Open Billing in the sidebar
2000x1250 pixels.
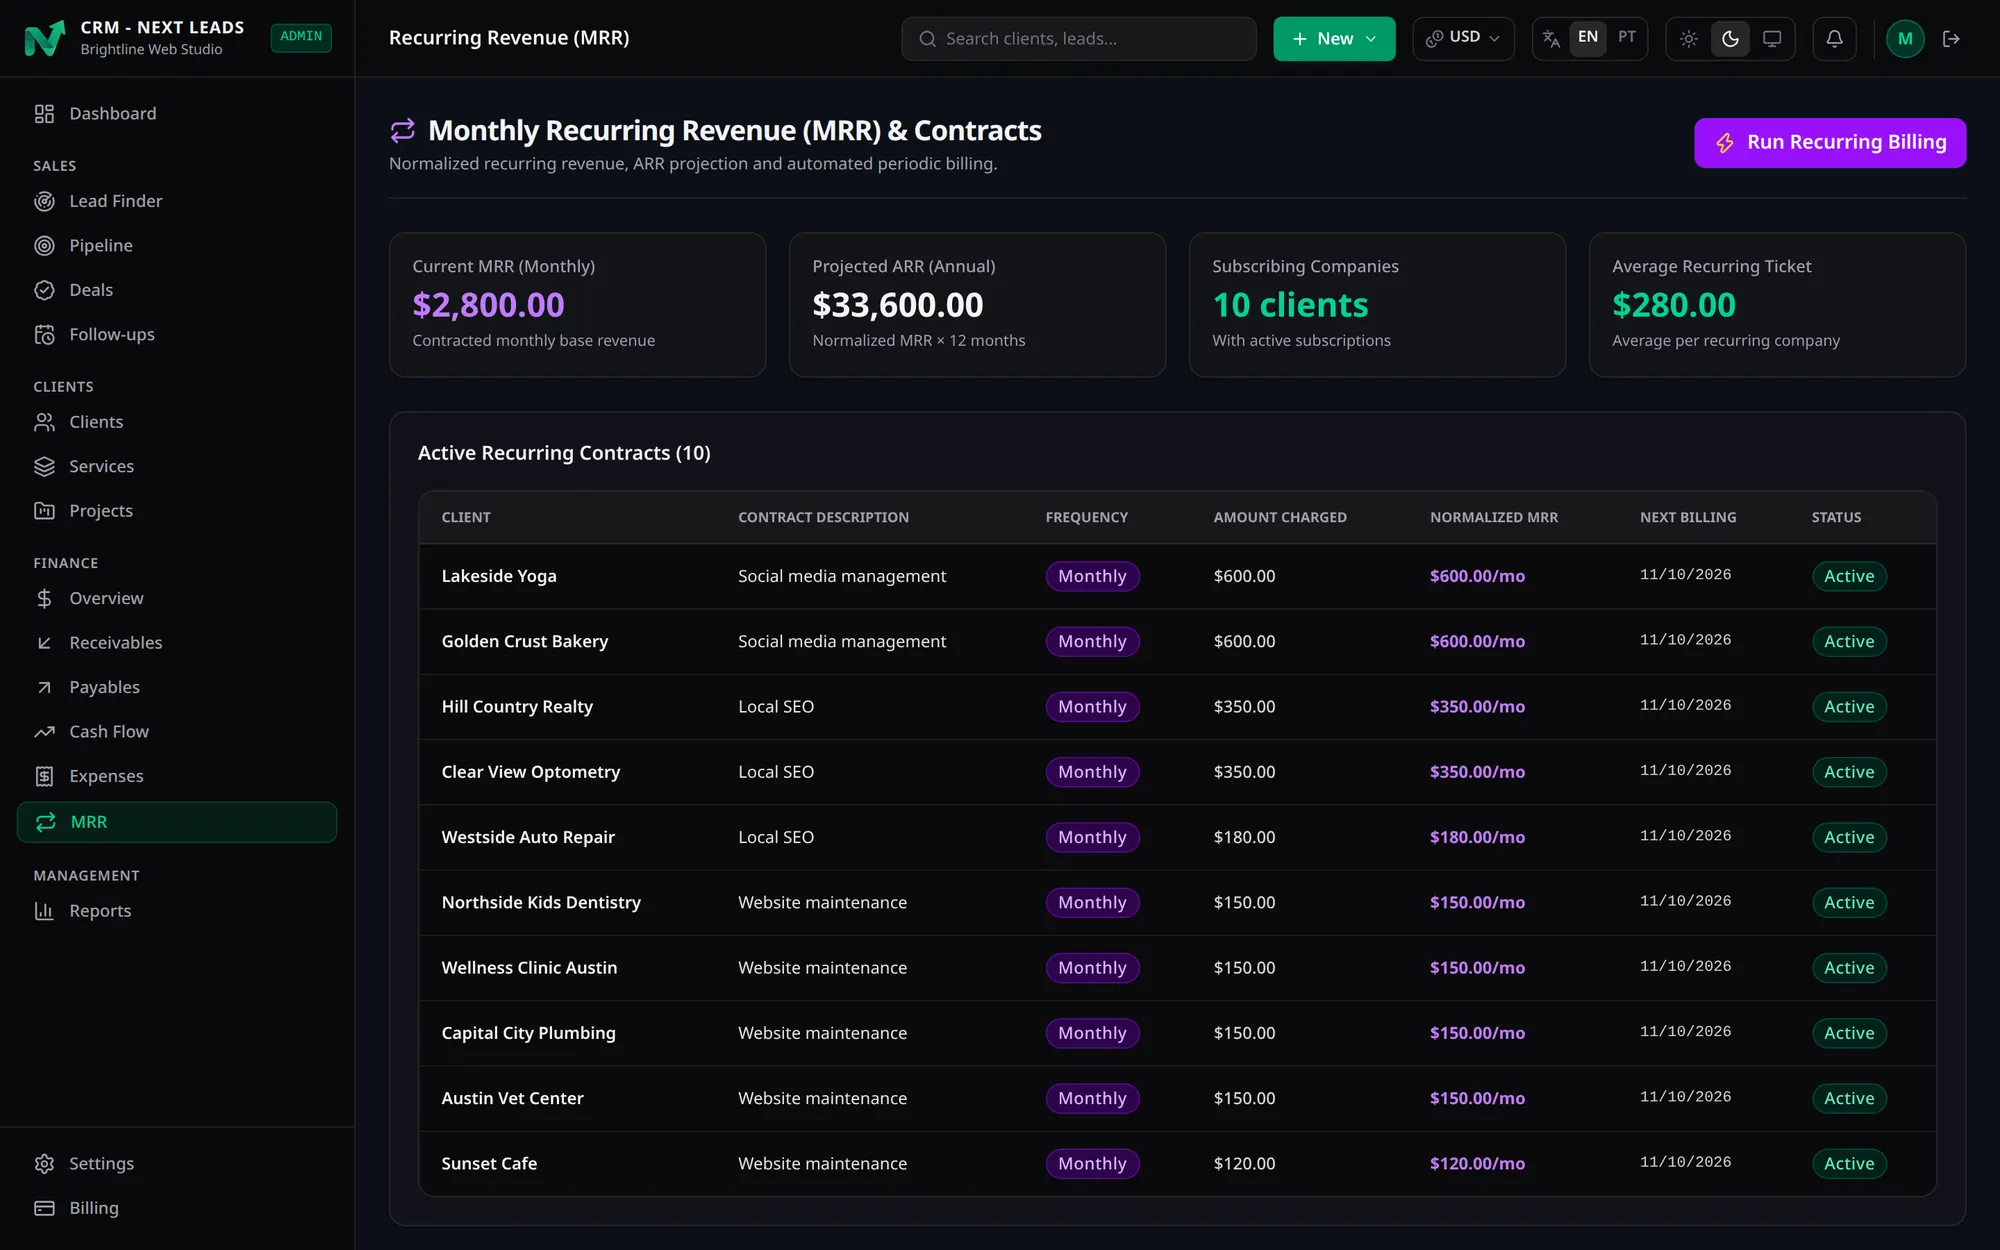177,1208
